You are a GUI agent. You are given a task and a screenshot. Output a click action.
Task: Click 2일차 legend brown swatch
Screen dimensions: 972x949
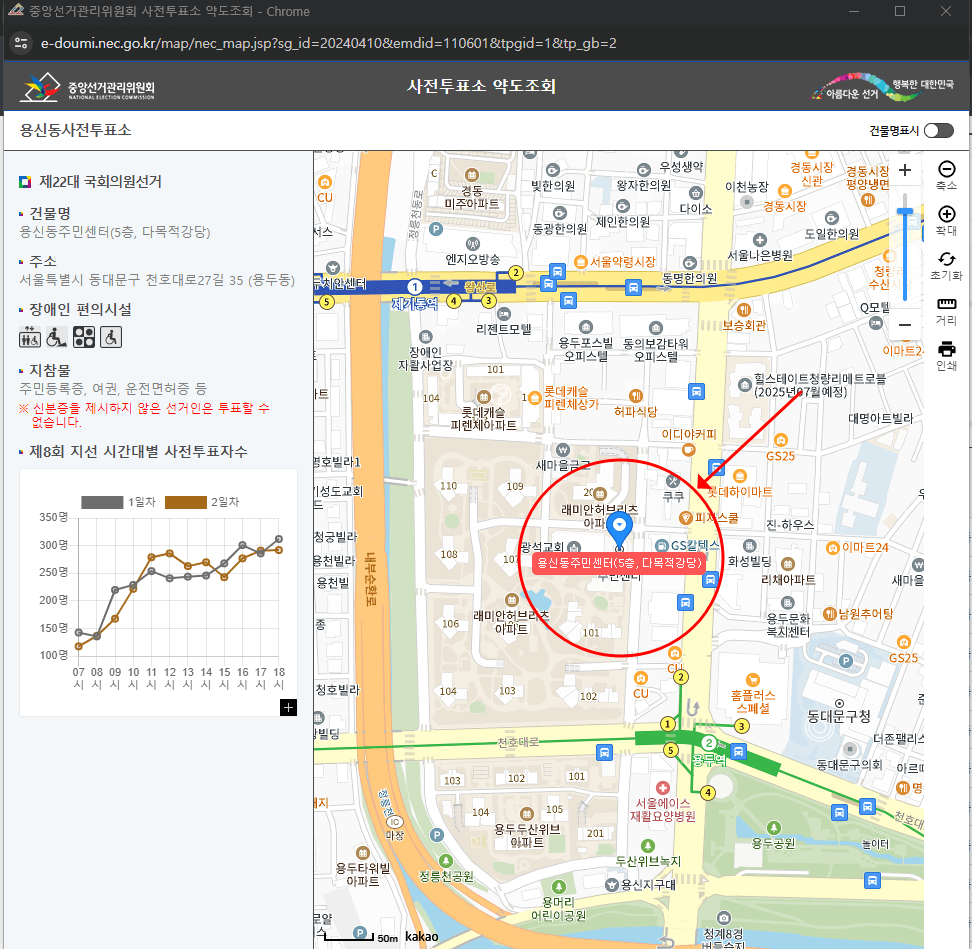coord(185,502)
